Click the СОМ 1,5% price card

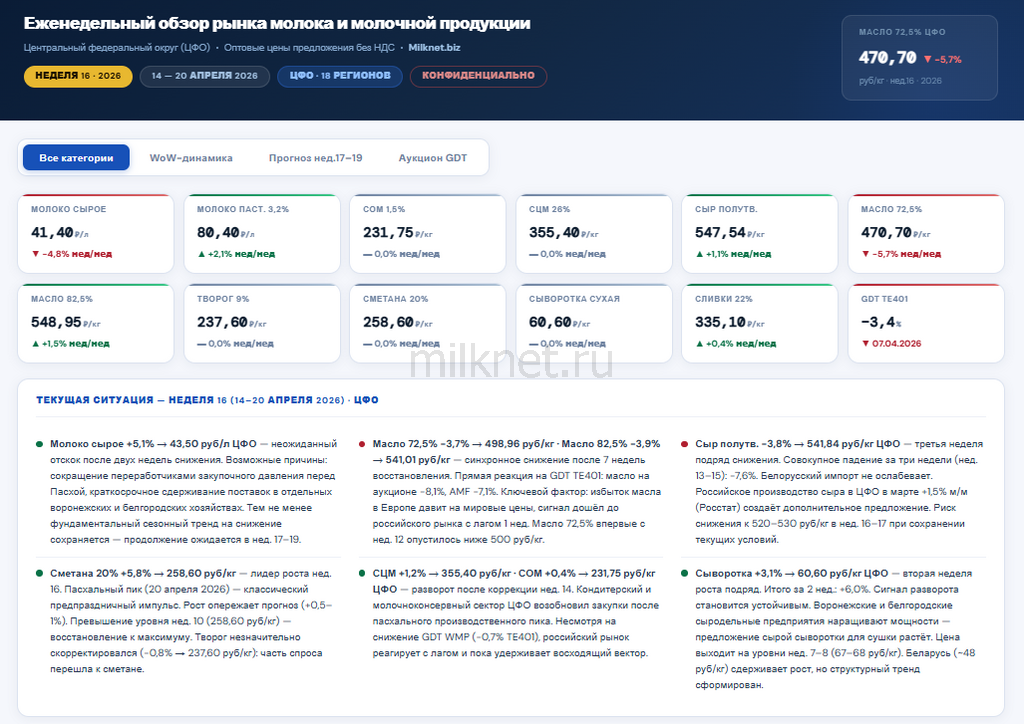pyautogui.click(x=428, y=233)
